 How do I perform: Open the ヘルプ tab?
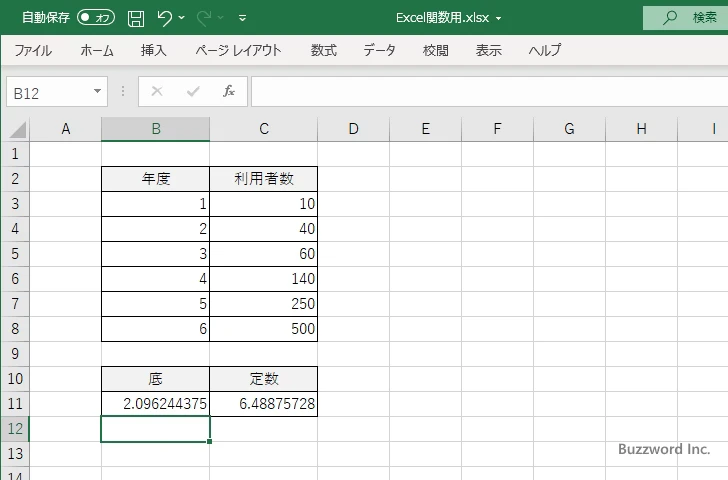545,50
